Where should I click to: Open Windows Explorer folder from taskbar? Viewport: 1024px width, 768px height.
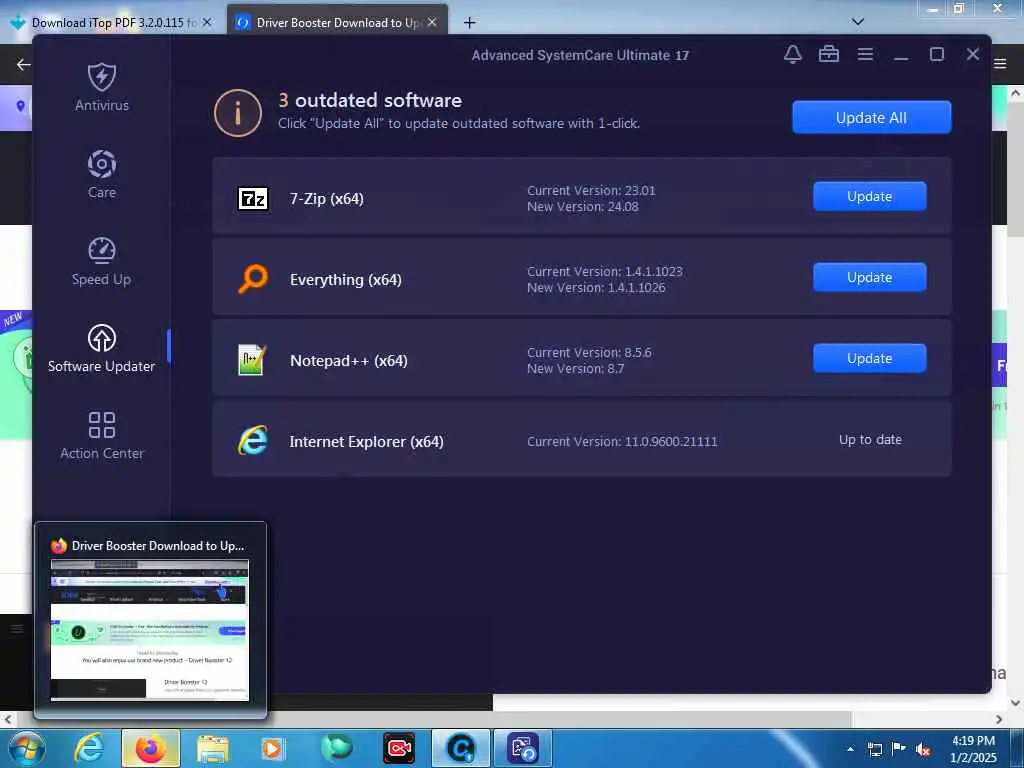(212, 748)
